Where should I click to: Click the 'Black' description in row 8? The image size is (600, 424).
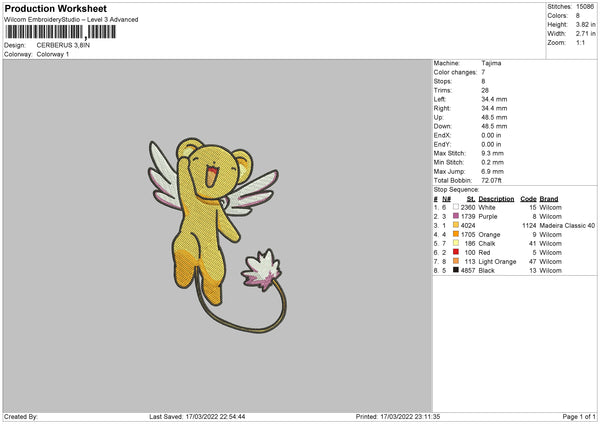pyautogui.click(x=486, y=271)
